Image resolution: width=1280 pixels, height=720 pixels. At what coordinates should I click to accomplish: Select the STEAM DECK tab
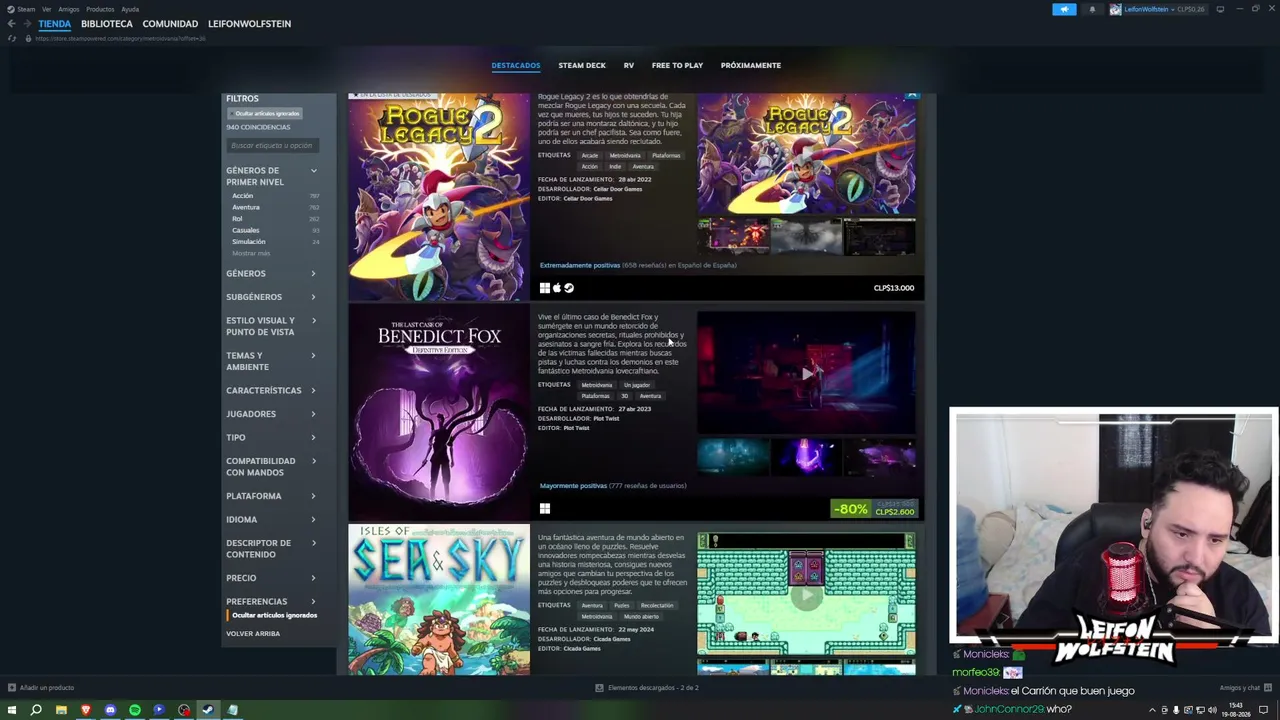coord(582,66)
